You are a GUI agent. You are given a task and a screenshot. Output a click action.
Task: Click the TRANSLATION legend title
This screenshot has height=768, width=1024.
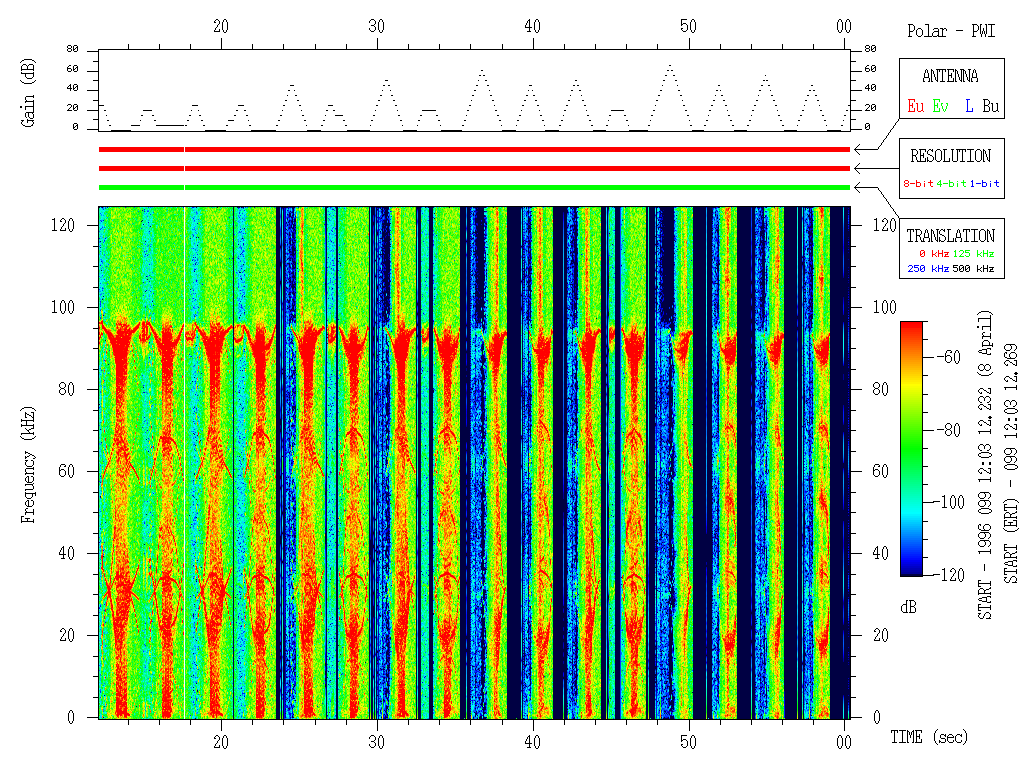pyautogui.click(x=950, y=236)
